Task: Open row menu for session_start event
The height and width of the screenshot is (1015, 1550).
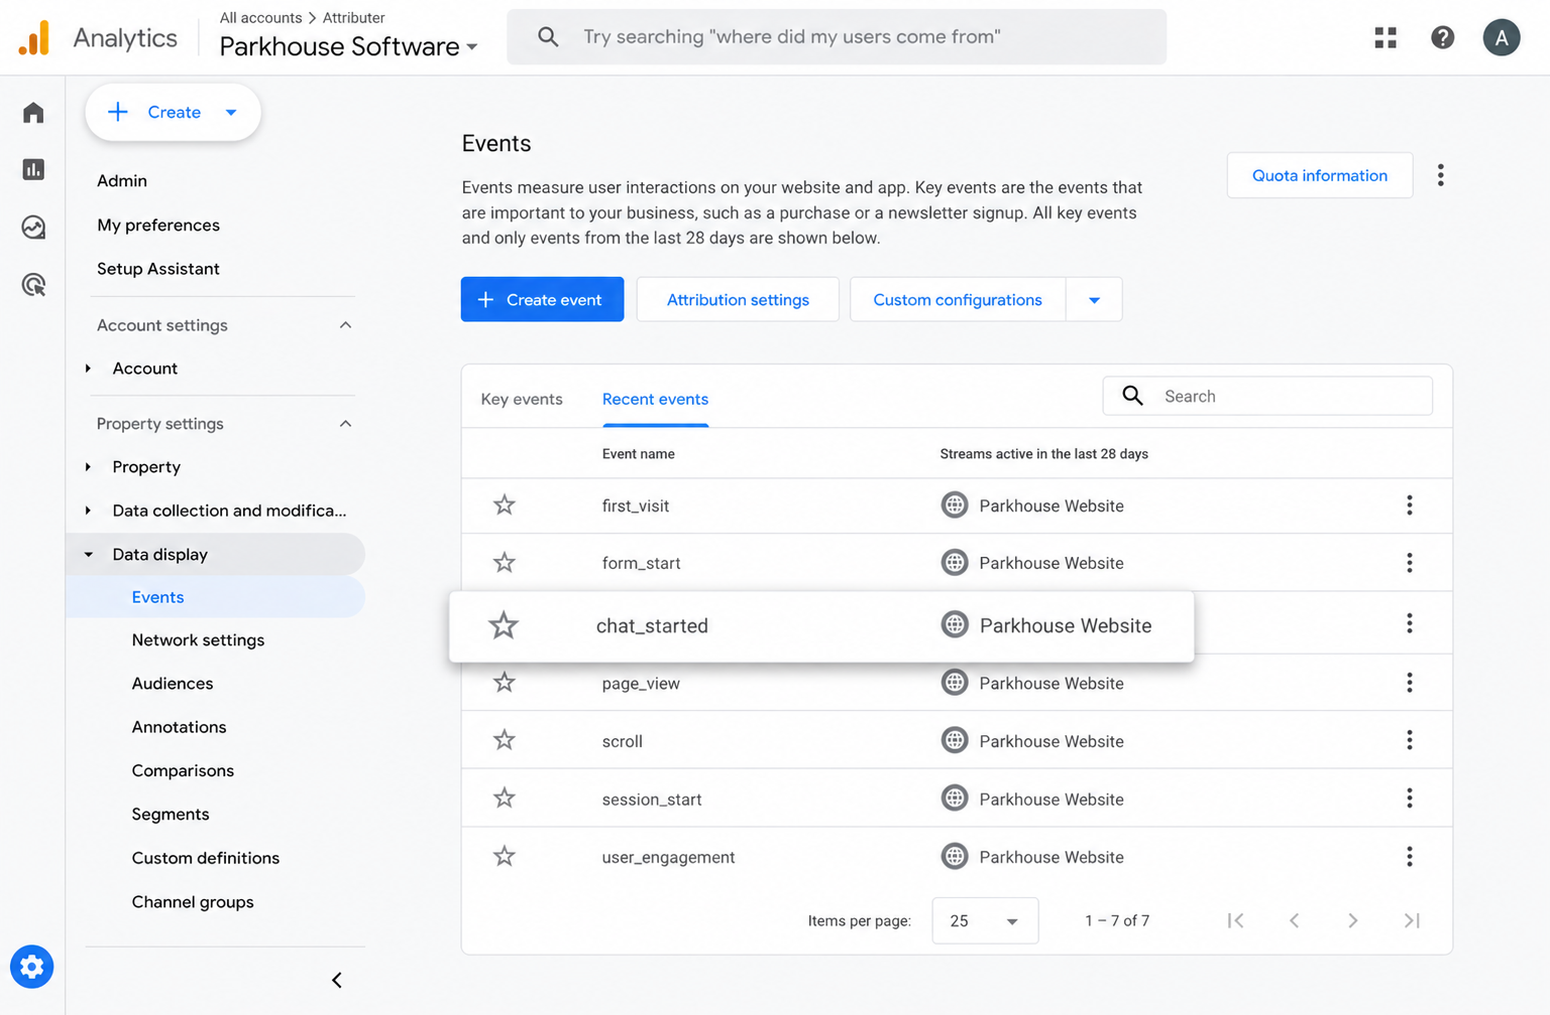Action: pyautogui.click(x=1409, y=798)
